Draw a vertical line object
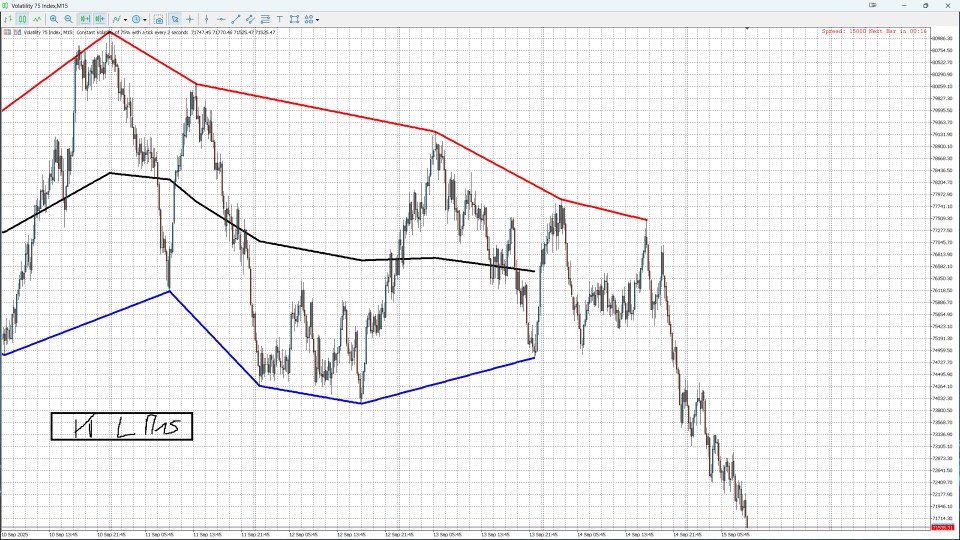 point(206,20)
